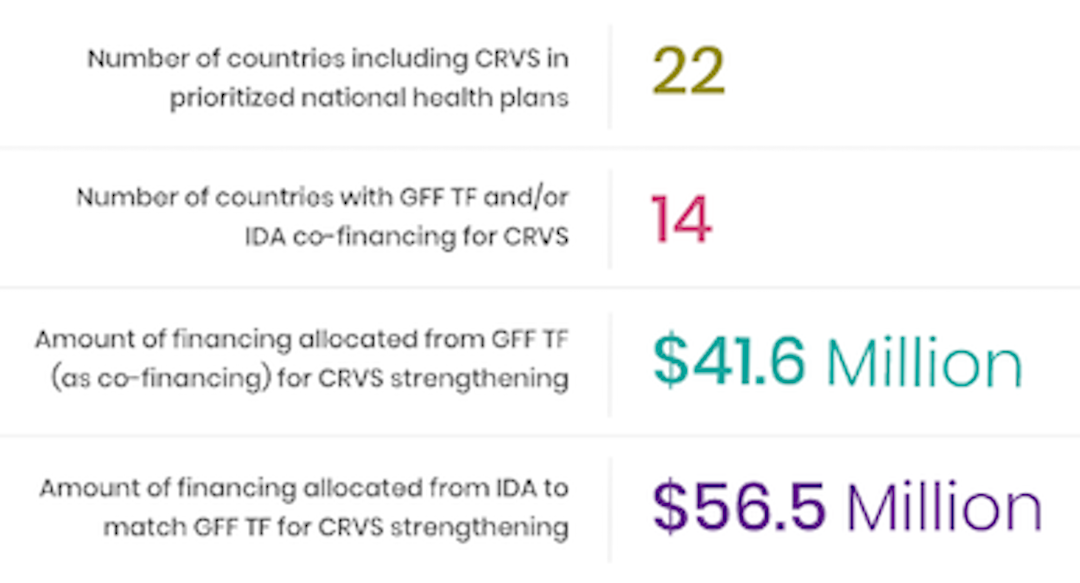
Task: Select the teal $41.6 amount
Action: point(729,362)
